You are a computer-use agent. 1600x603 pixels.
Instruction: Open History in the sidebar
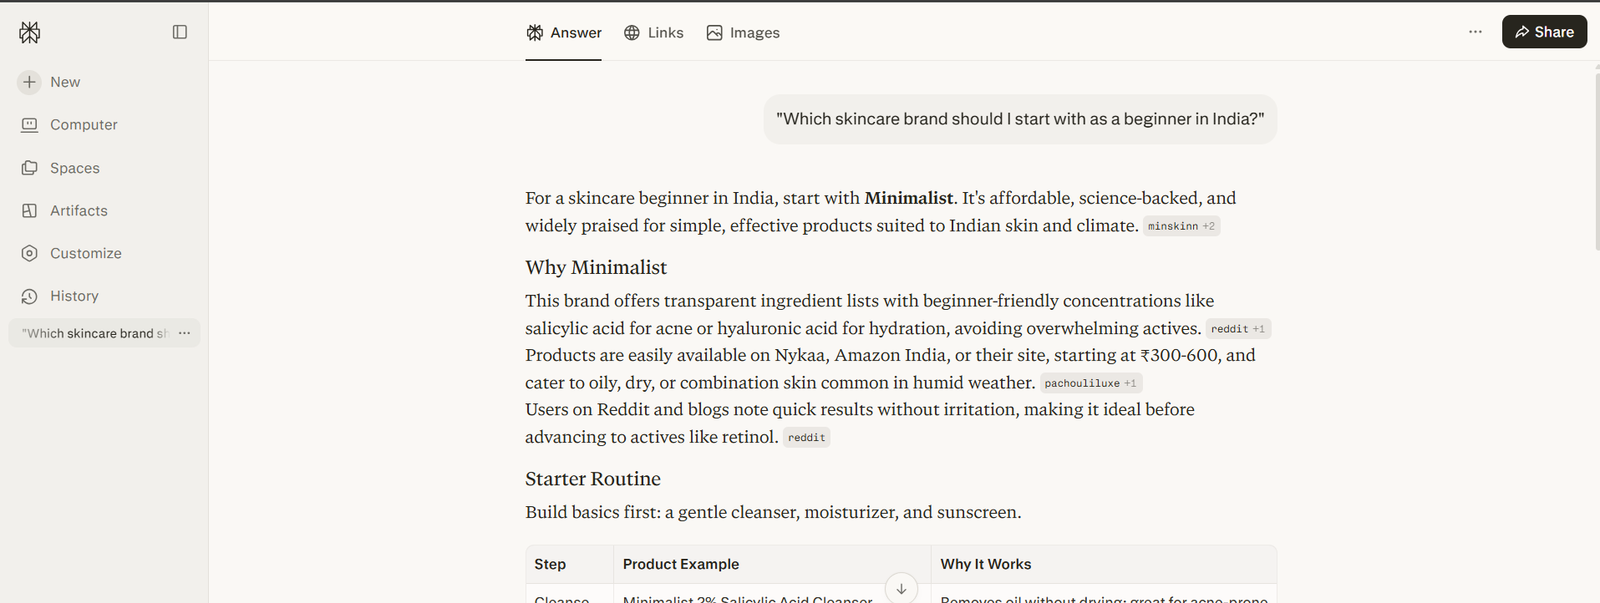coord(60,296)
